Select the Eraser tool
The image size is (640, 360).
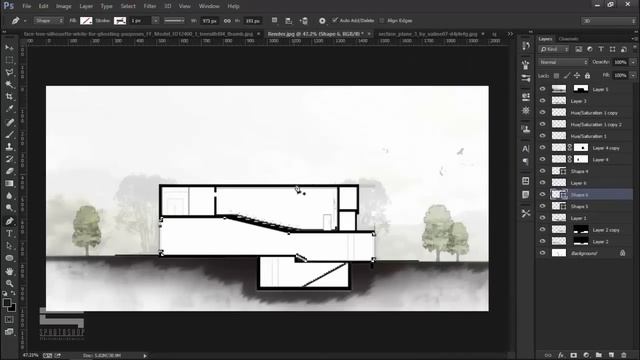pos(9,171)
